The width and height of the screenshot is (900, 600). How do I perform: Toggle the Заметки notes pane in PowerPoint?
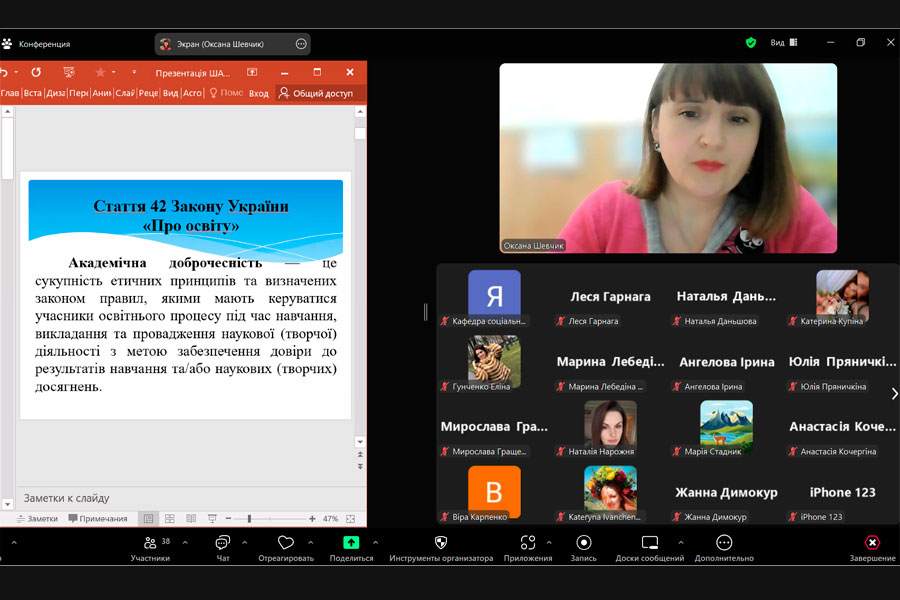[x=37, y=519]
